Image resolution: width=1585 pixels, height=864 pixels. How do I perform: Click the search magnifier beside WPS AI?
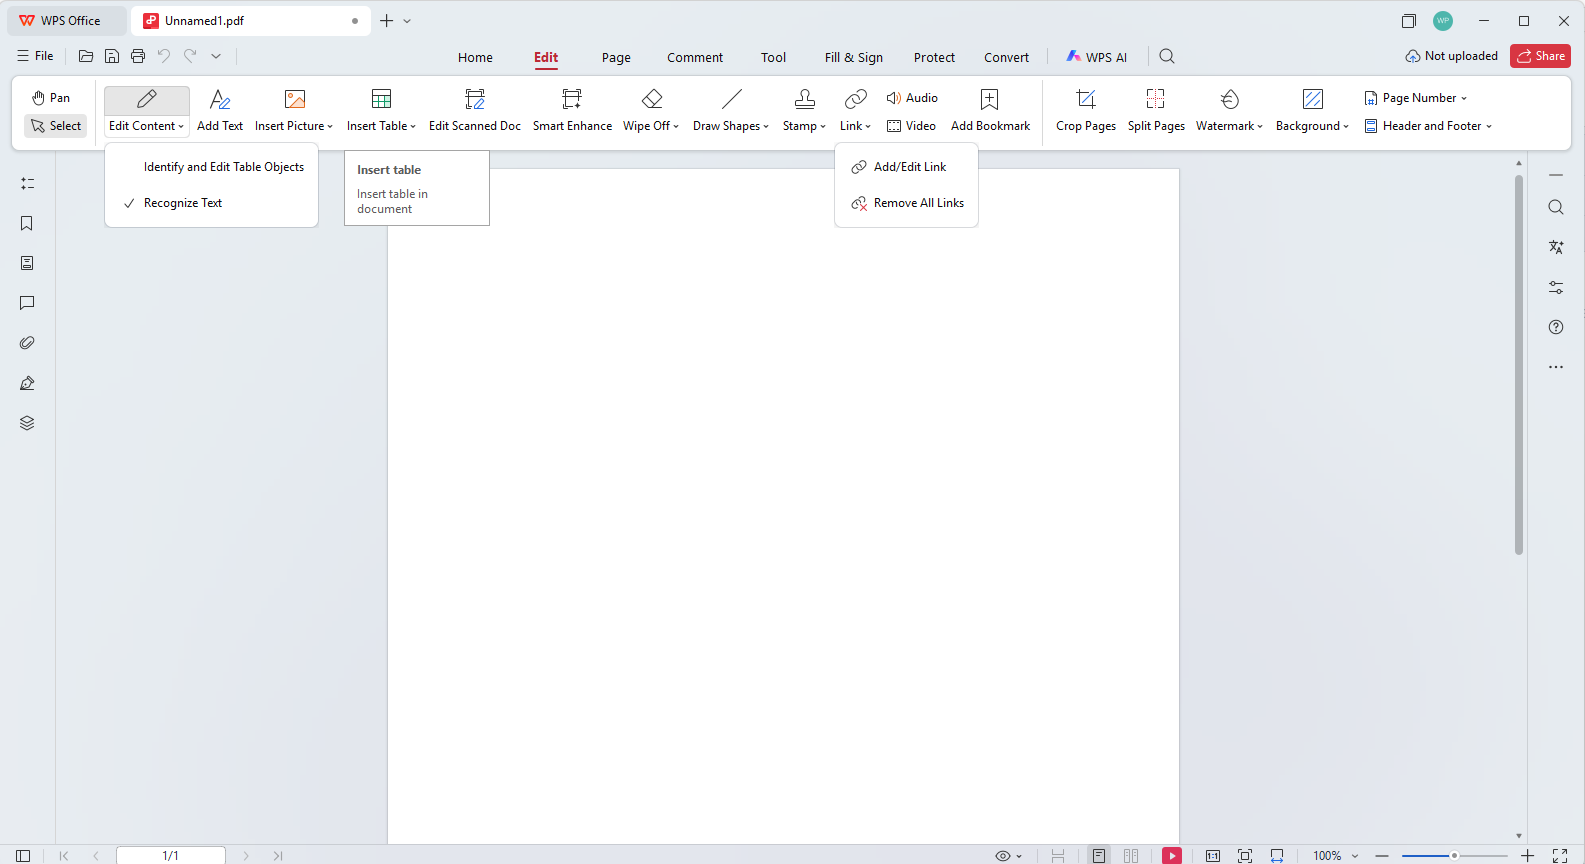[x=1167, y=56]
